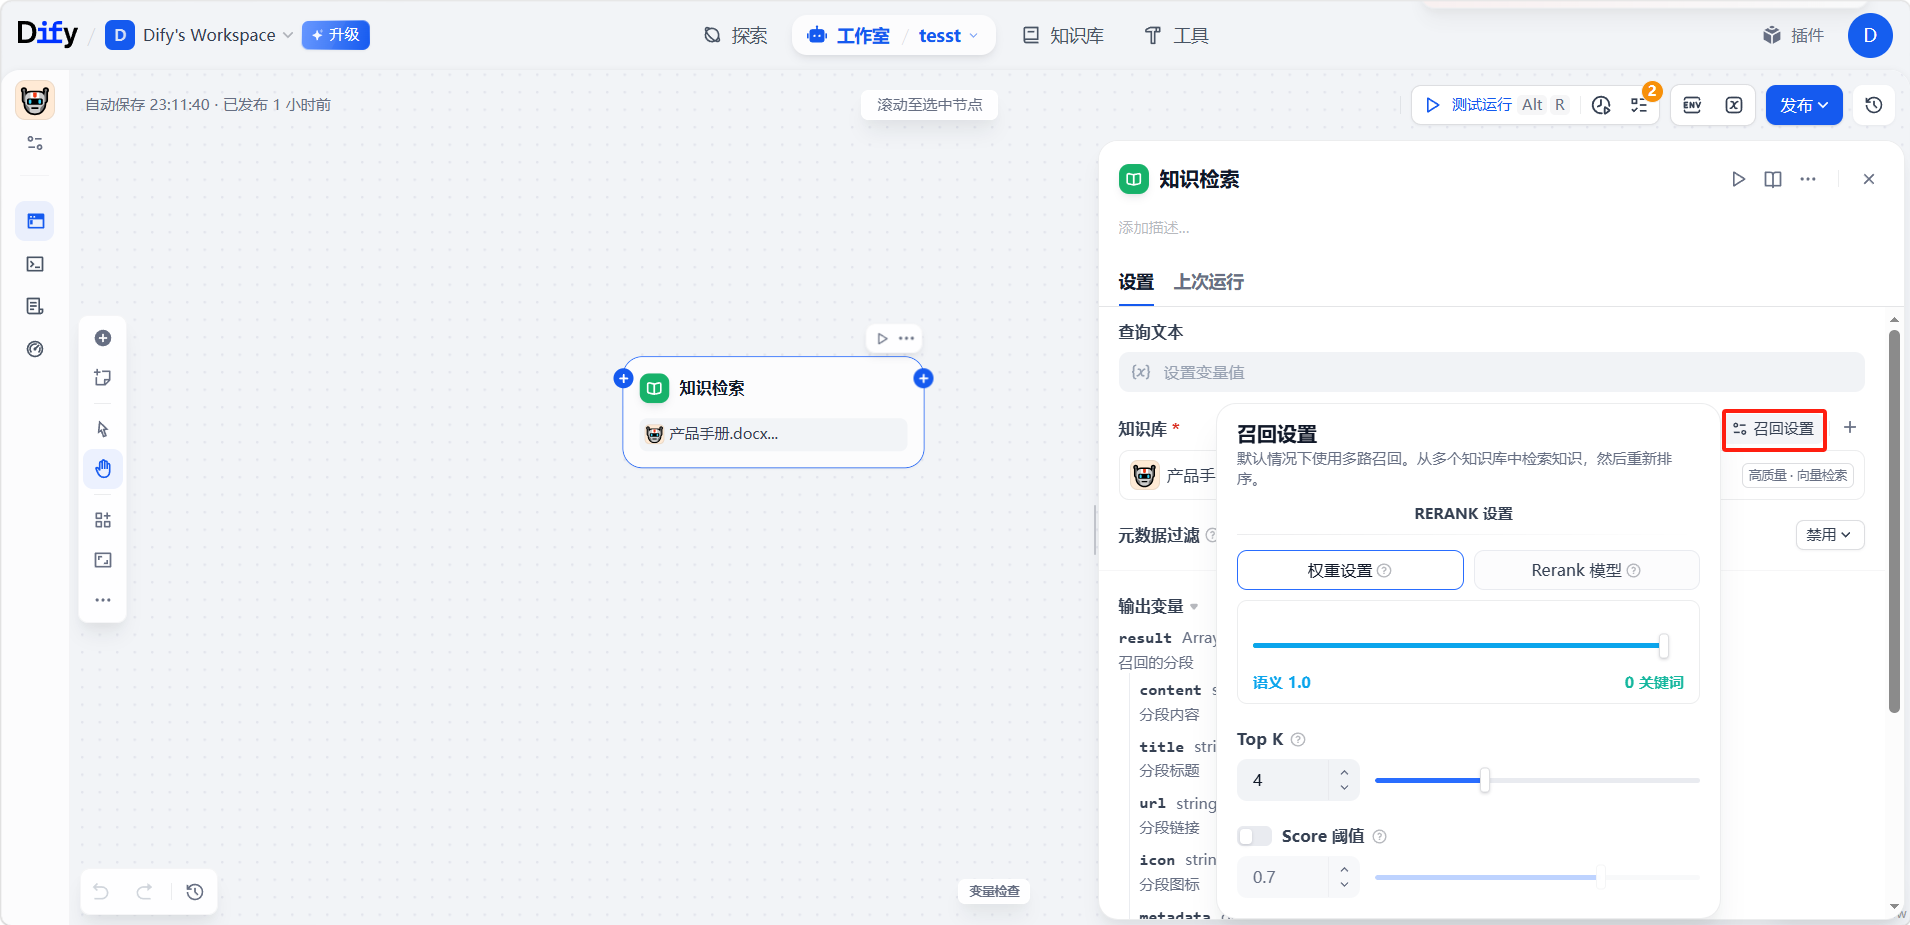Select pointer mode on the canvas toolbar
The height and width of the screenshot is (925, 1910).
coord(103,429)
